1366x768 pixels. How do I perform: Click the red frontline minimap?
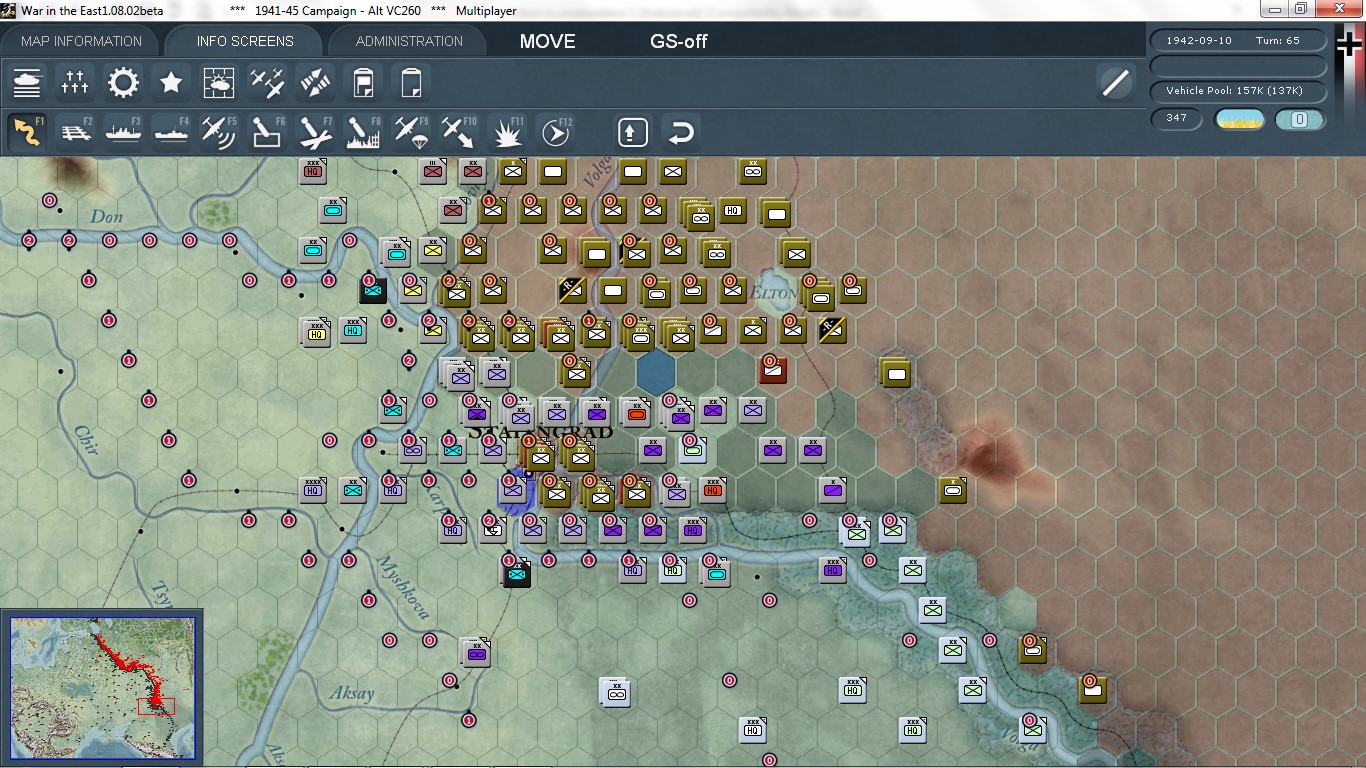point(102,687)
